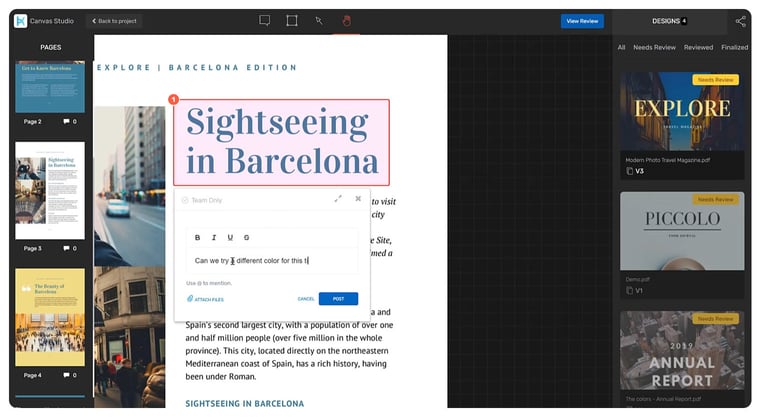The height and width of the screenshot is (417, 760).
Task: Cancel the comment draft
Action: point(306,299)
